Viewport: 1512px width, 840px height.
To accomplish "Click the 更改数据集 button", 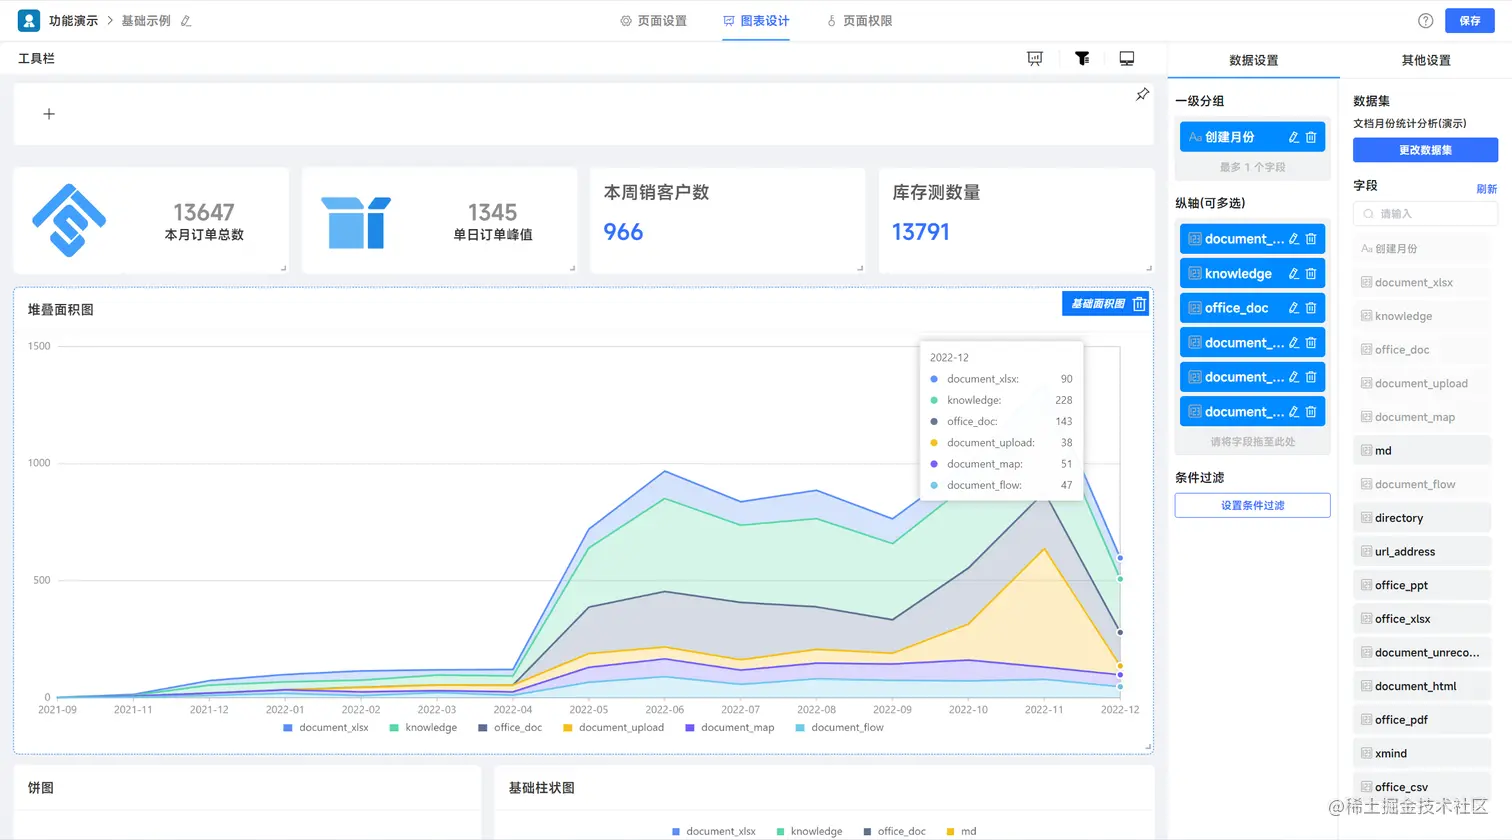I will point(1425,150).
